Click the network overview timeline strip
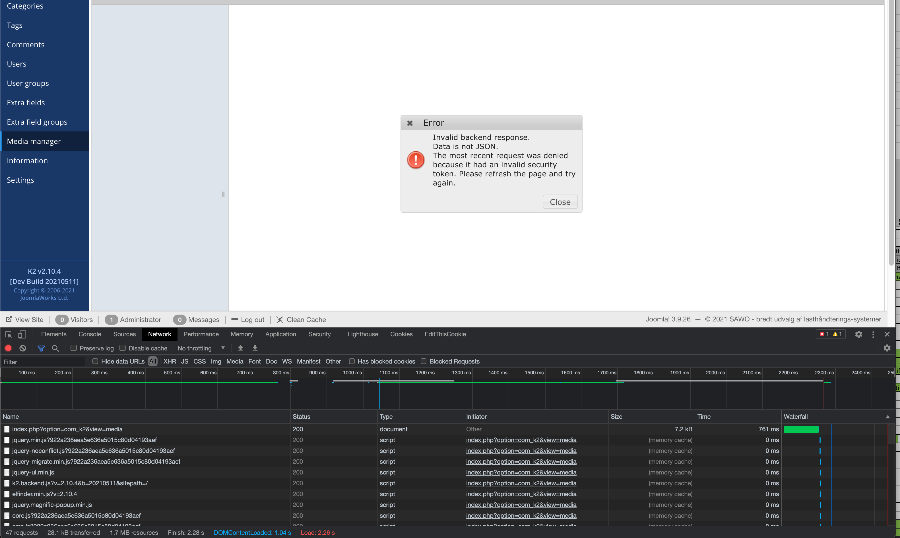 click(448, 389)
